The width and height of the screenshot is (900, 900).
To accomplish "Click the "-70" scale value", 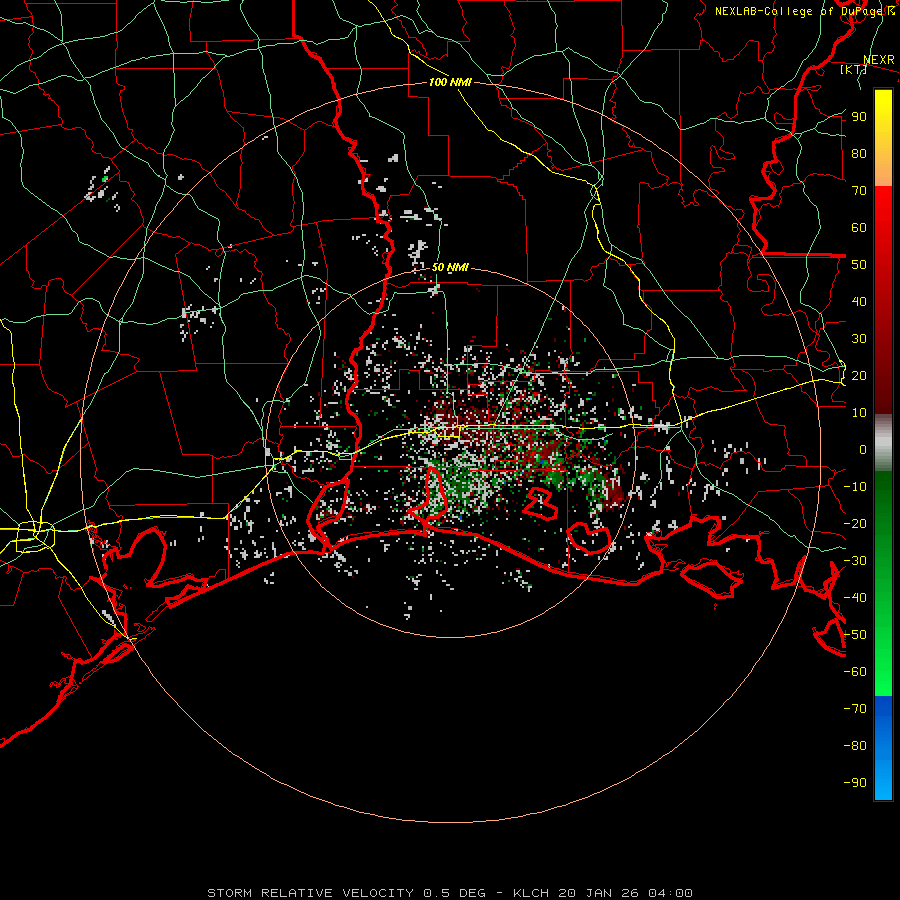I will pos(855,709).
